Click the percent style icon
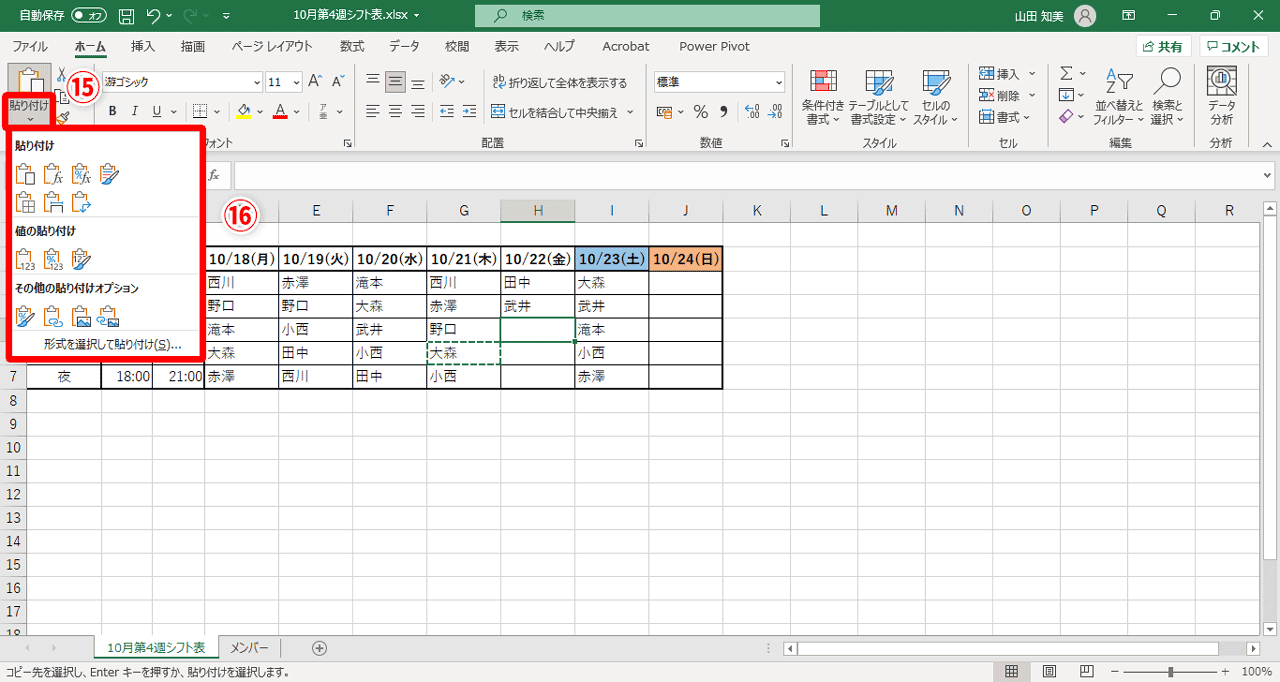This screenshot has width=1280, height=682. coord(700,111)
